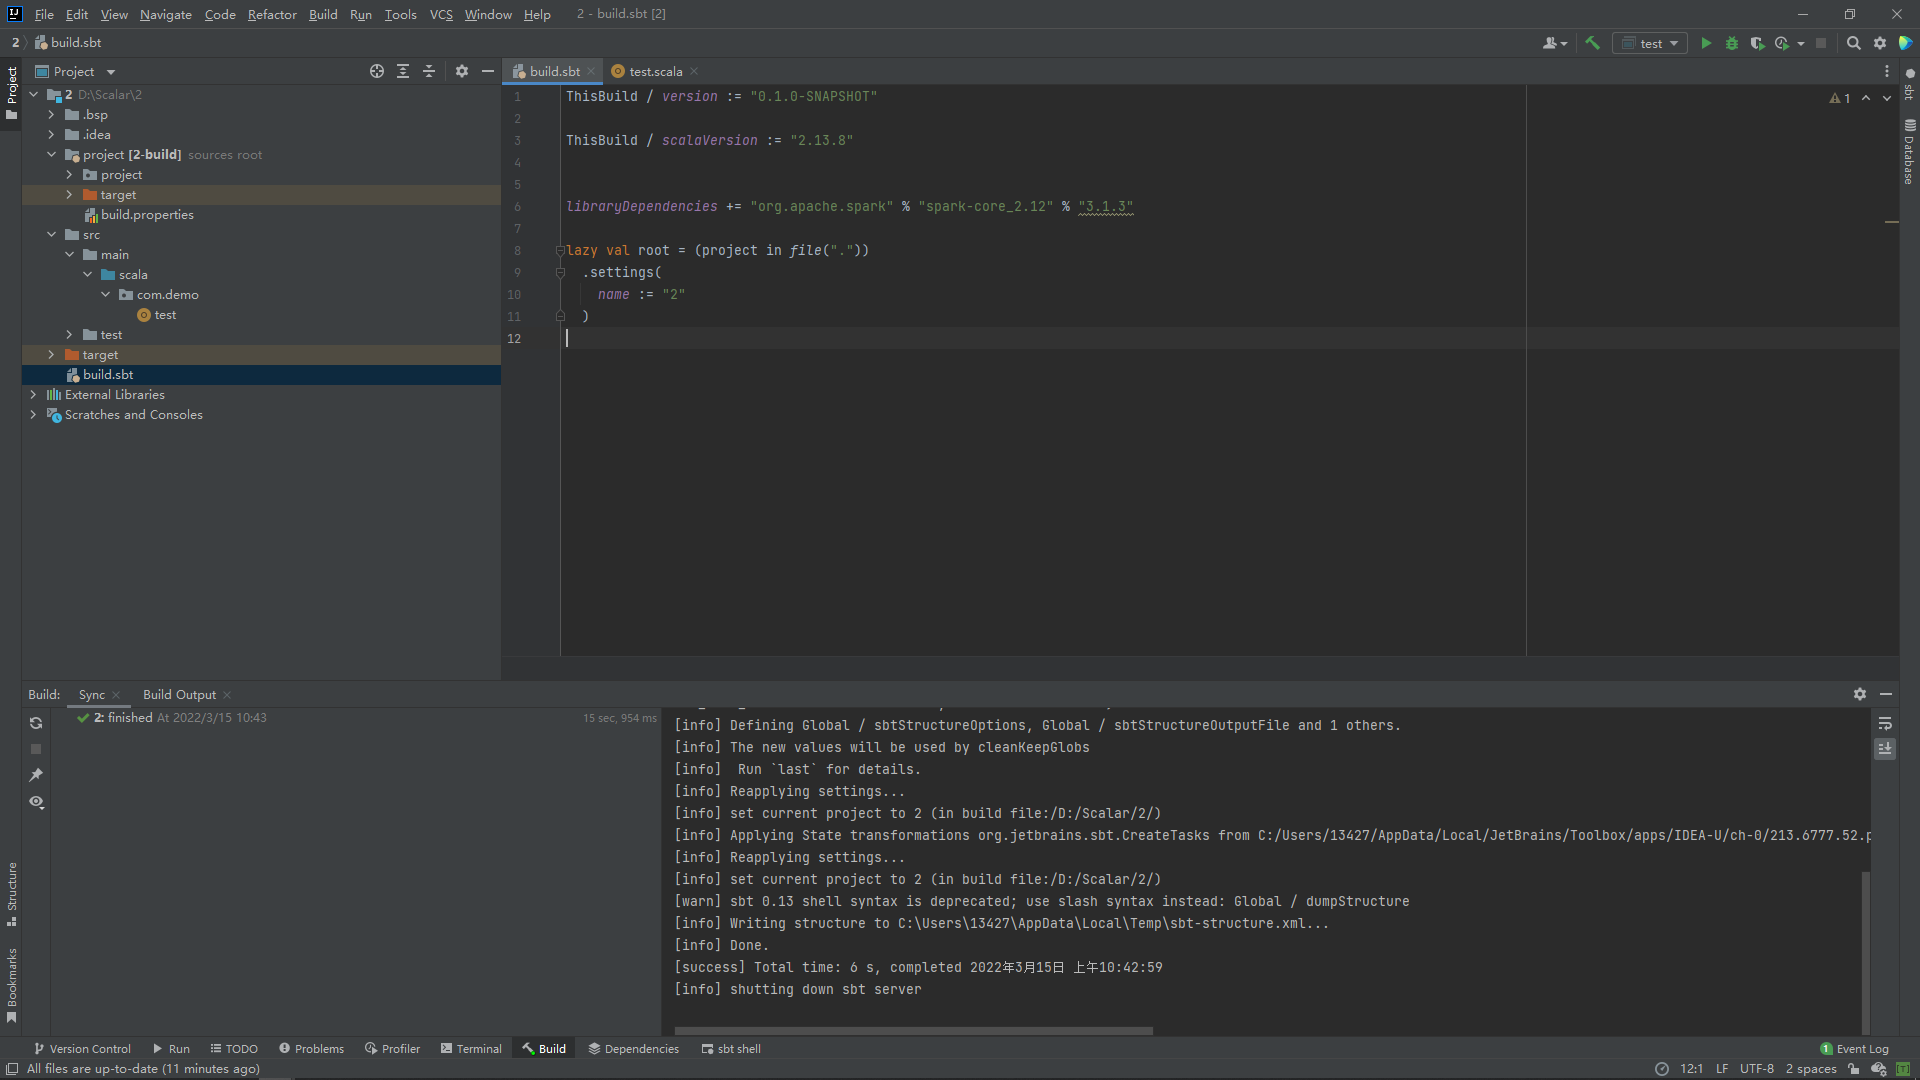Open Search Everywhere magnifier icon
Screen dimensions: 1920x1080
point(1853,43)
